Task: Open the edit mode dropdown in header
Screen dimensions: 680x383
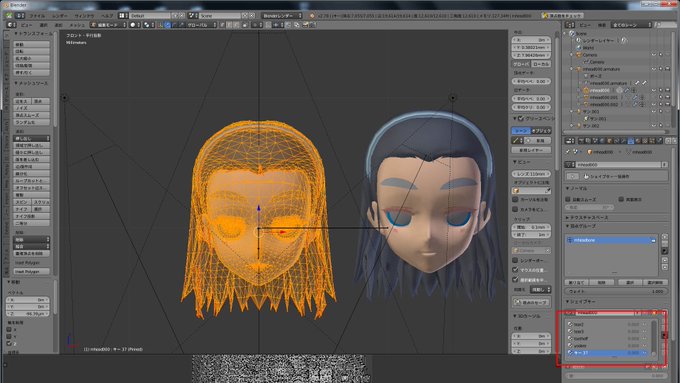Action: point(108,25)
